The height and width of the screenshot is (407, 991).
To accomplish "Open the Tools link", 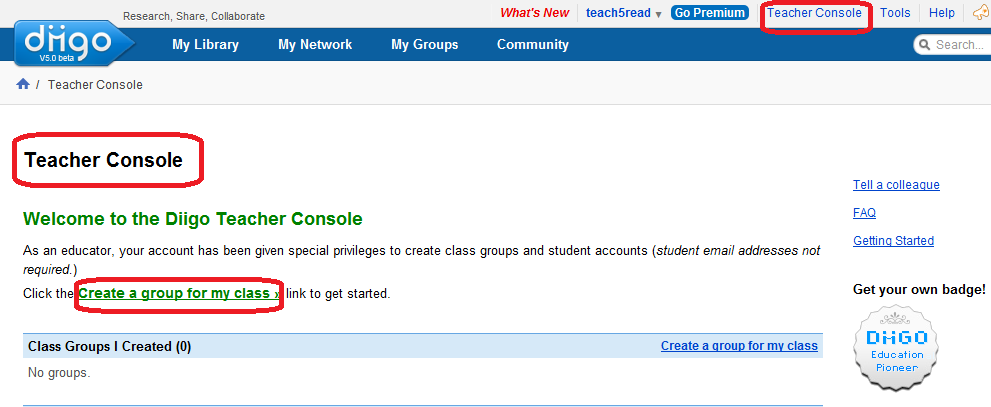I will tap(895, 13).
